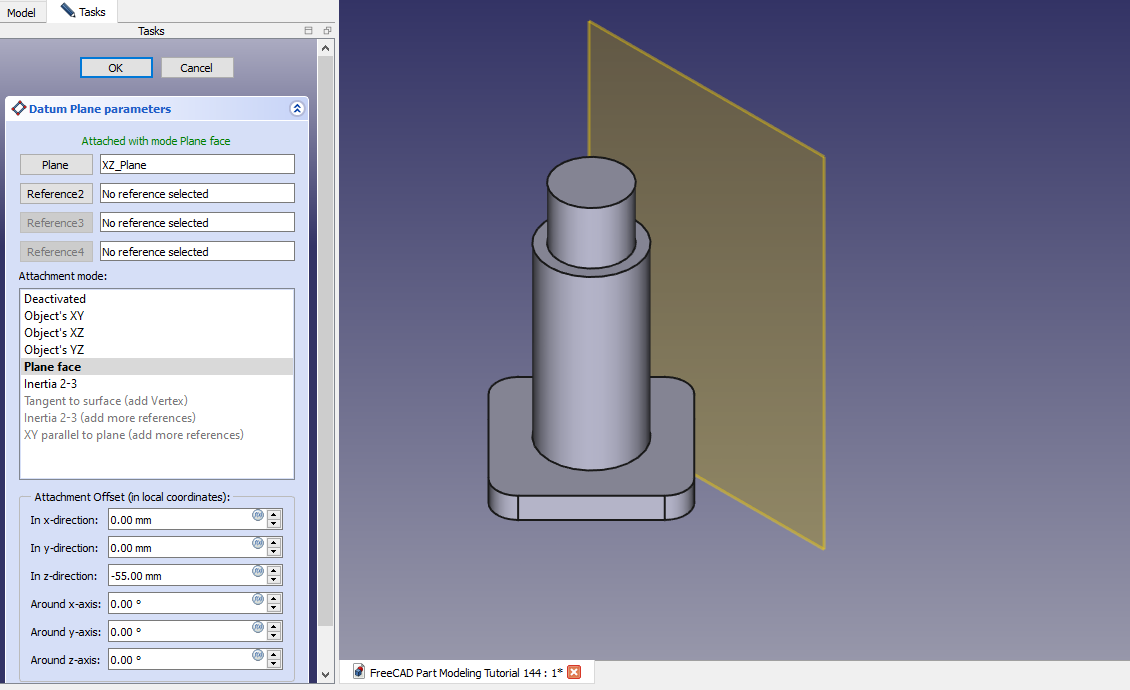Click the Around z-axis expression icon
1130x690 pixels.
click(x=257, y=656)
